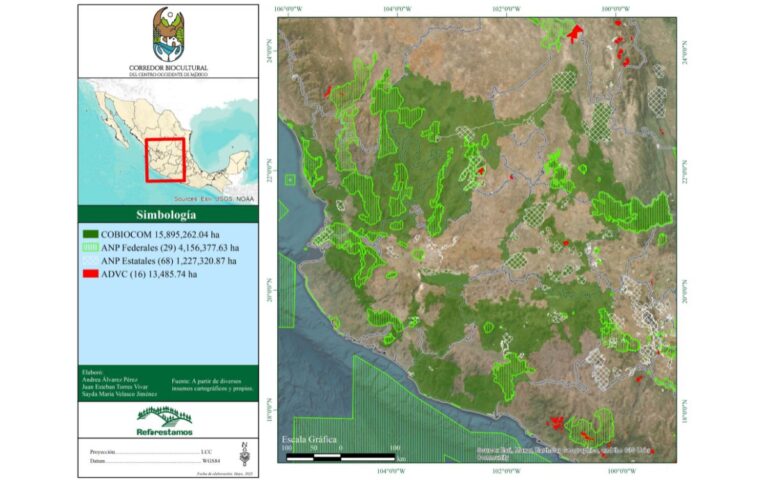Select the Simbología header bar
This screenshot has height=480, width=768.
tap(168, 215)
